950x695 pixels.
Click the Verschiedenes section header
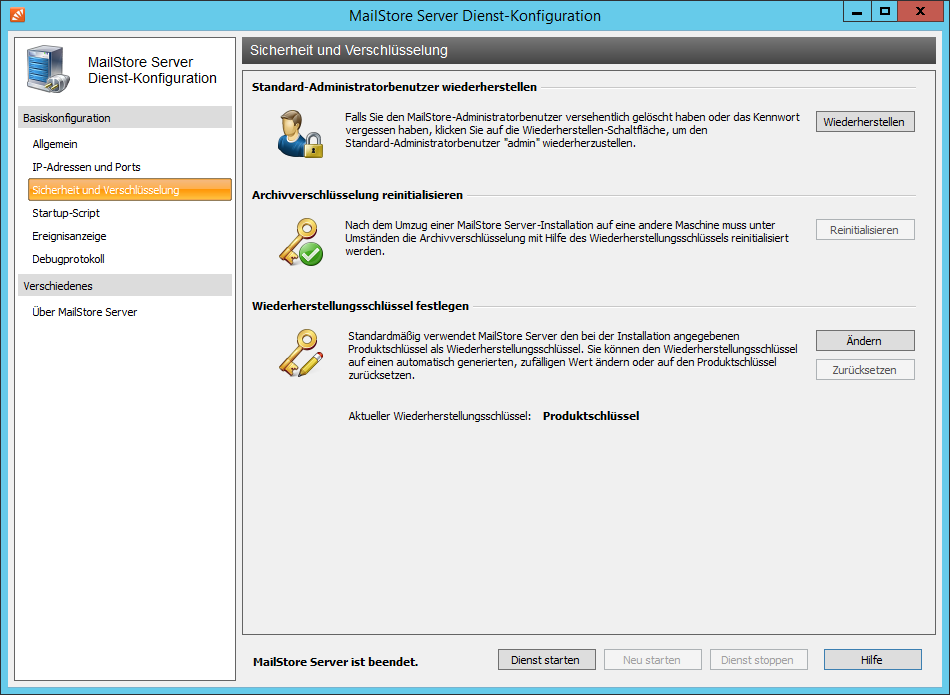point(125,285)
